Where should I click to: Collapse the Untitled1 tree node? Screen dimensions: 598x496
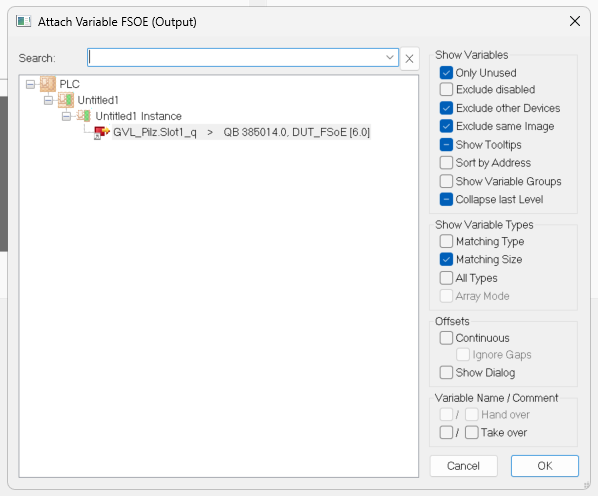(x=48, y=100)
